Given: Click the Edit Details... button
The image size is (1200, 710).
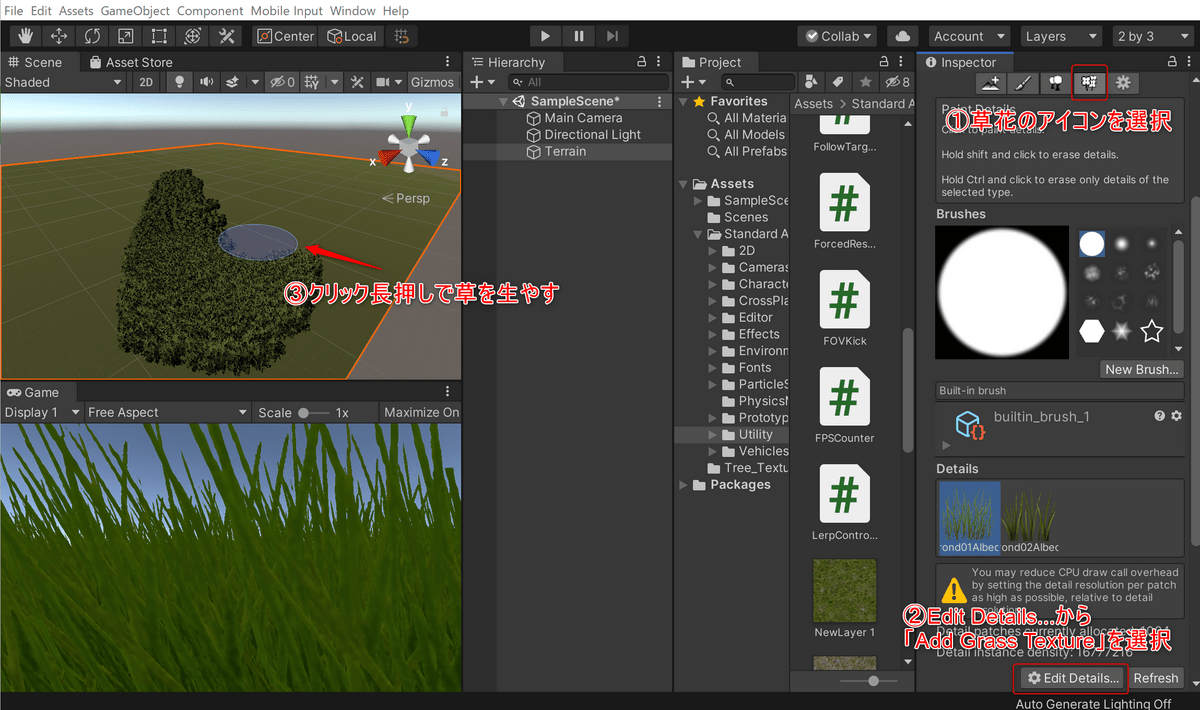Looking at the screenshot, I should coord(1071,678).
